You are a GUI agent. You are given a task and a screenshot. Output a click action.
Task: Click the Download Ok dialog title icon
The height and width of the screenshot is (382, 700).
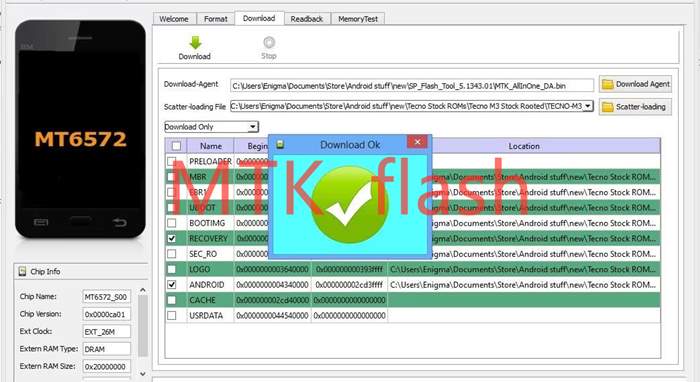pyautogui.click(x=280, y=144)
